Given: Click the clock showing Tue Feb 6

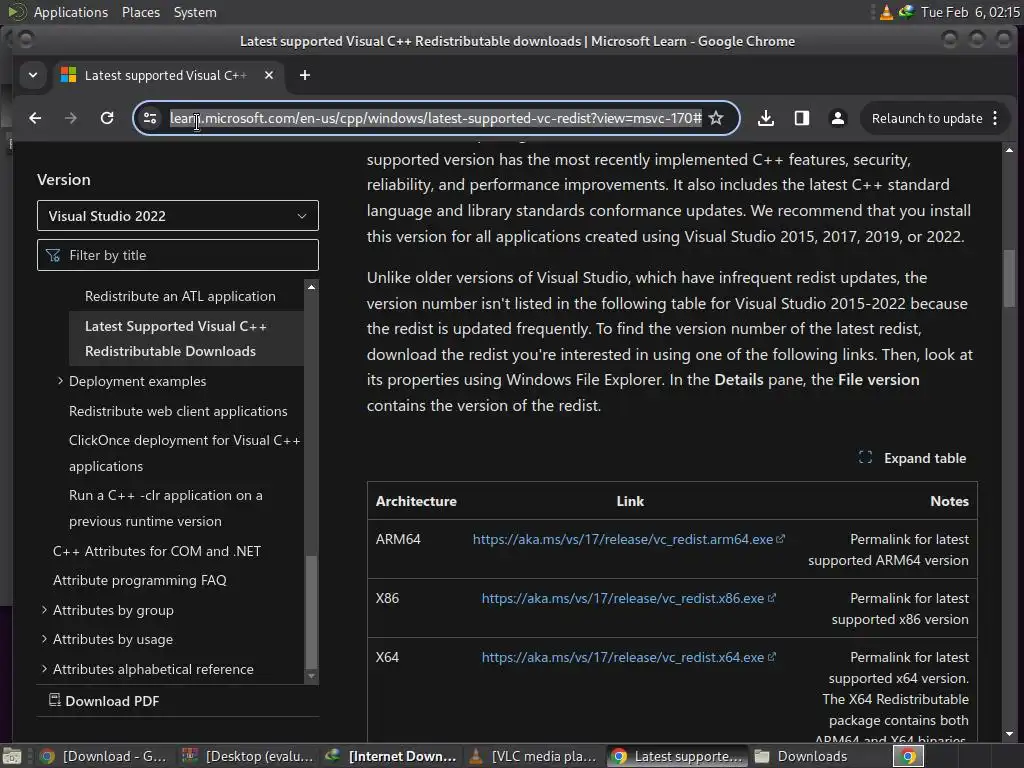Looking at the screenshot, I should (970, 12).
